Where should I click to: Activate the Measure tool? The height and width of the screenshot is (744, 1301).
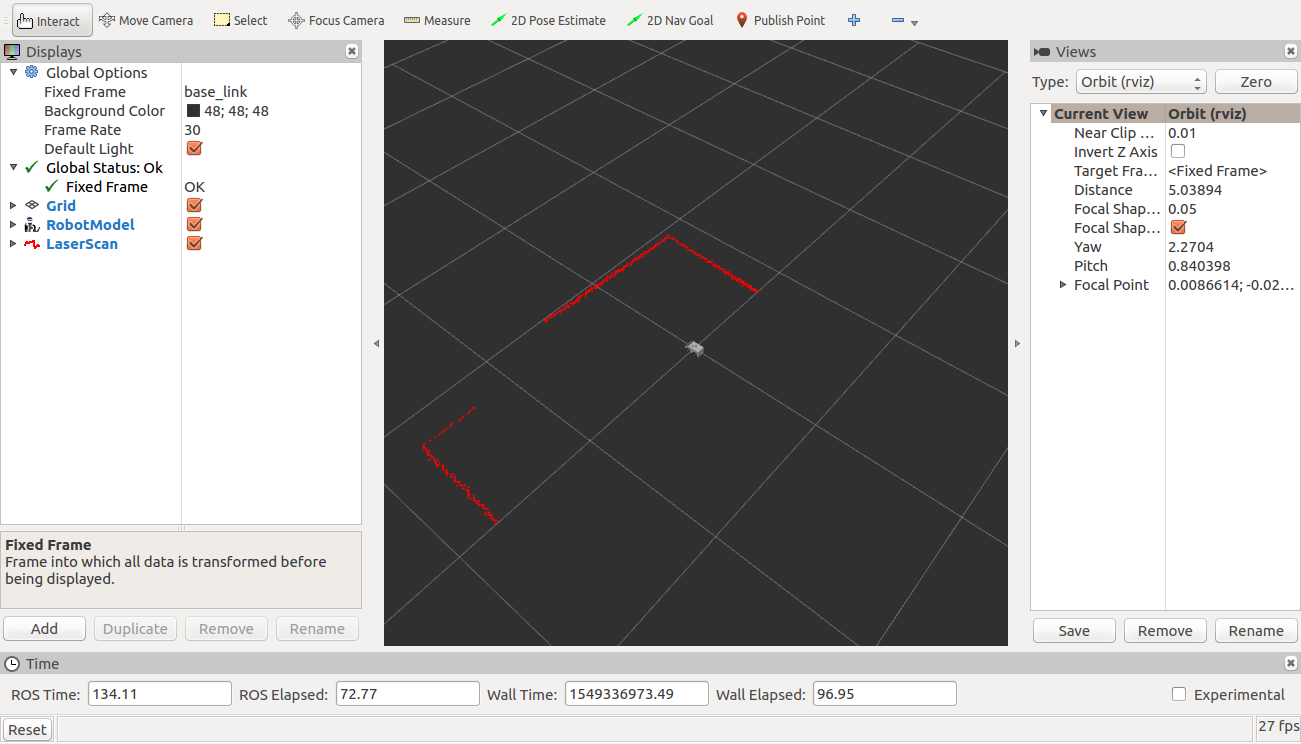437,20
